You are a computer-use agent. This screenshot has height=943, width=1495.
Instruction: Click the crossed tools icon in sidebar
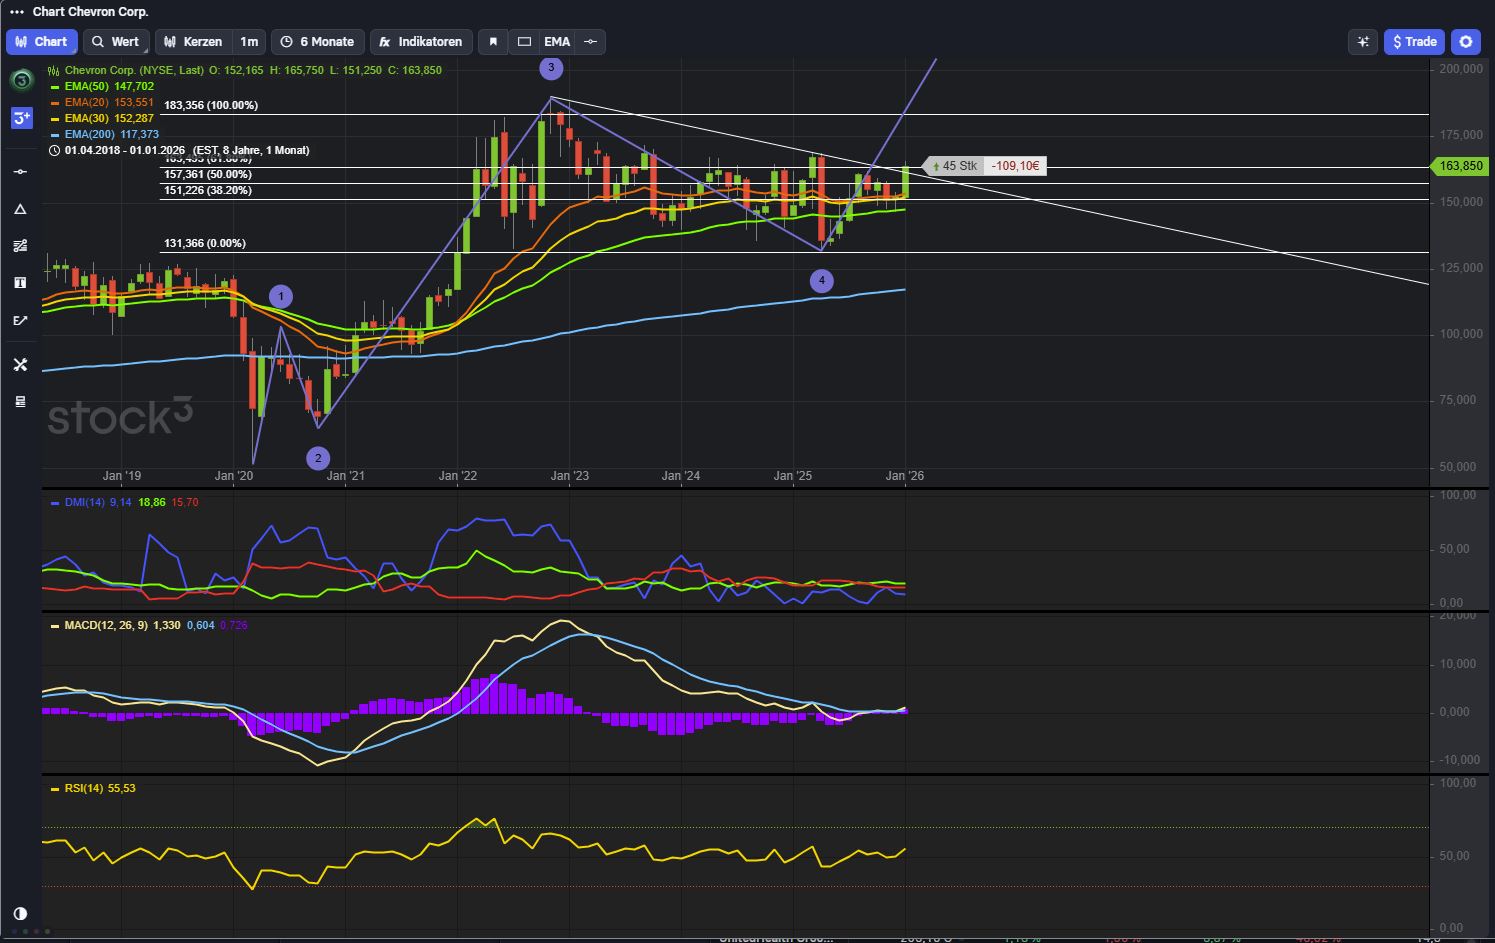[x=20, y=365]
